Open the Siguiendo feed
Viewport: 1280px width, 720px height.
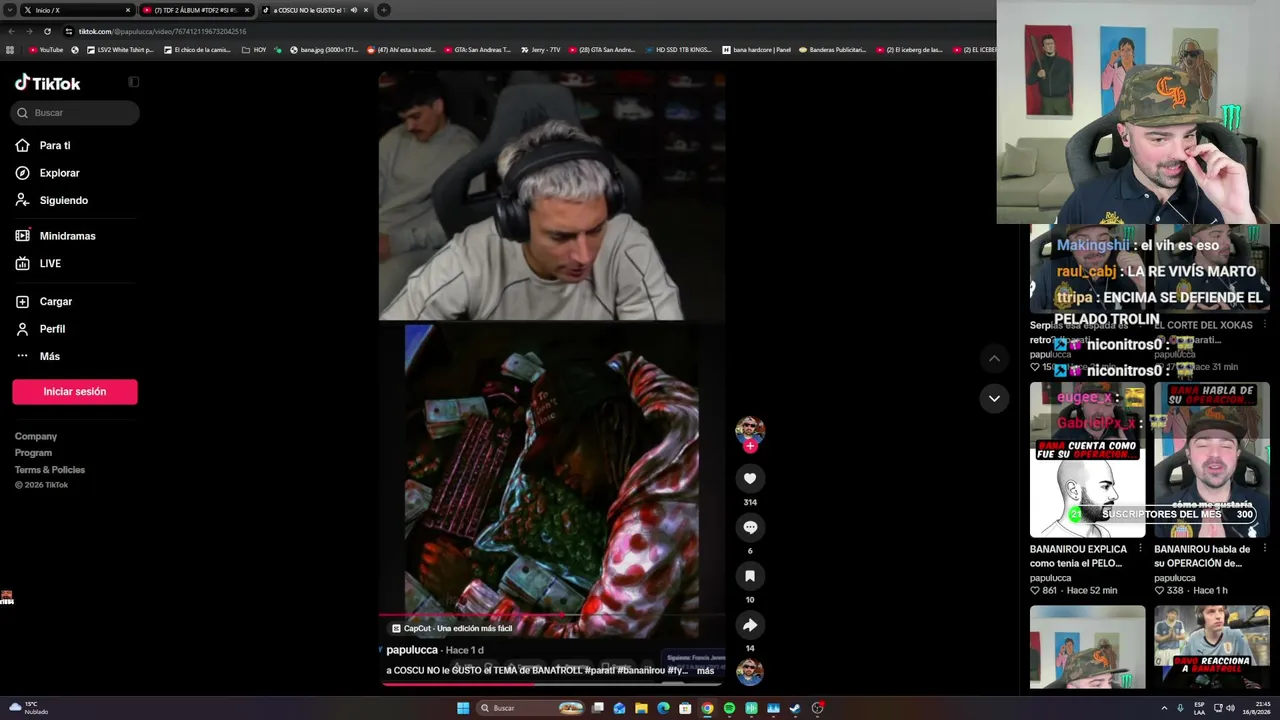point(52,200)
